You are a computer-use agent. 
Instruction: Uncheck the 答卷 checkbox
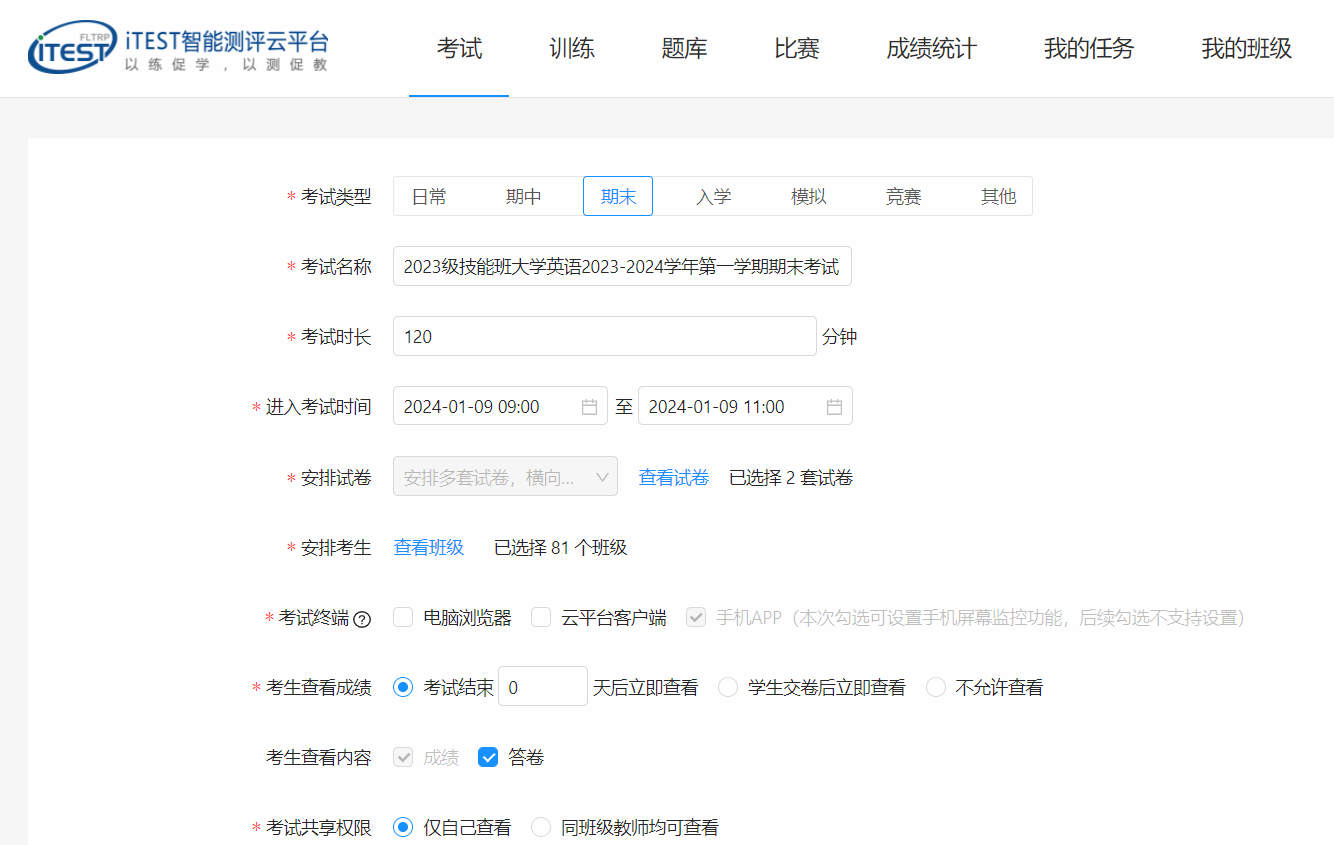(488, 758)
